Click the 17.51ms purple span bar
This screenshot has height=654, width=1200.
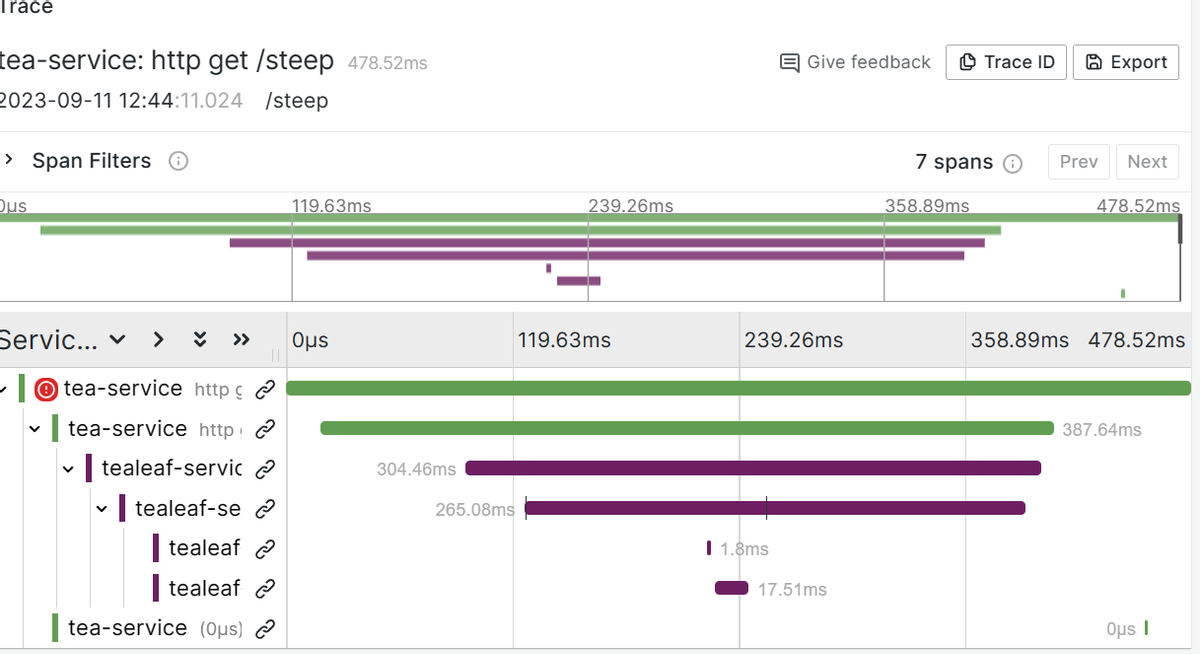(x=731, y=588)
